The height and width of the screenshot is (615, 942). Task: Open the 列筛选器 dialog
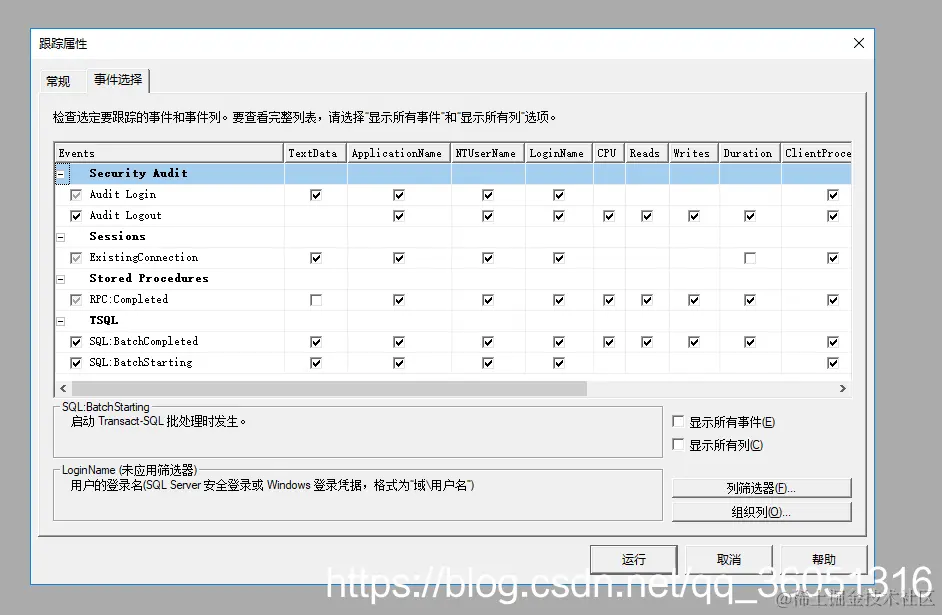coord(762,488)
